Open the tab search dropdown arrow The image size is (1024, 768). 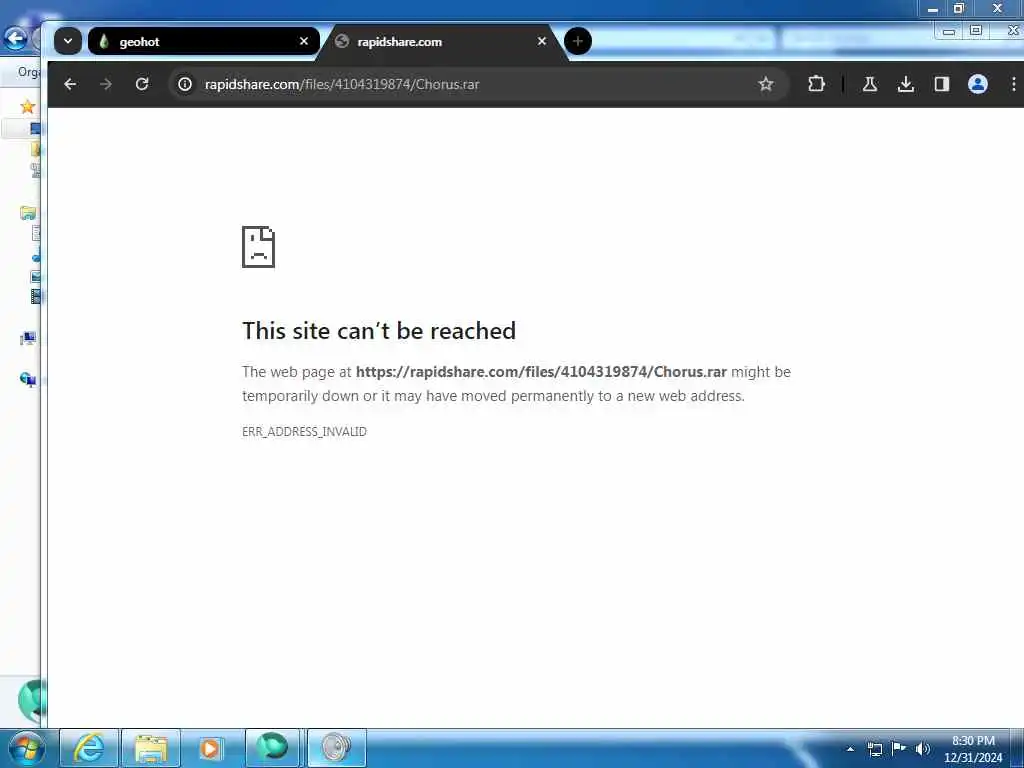pos(67,41)
